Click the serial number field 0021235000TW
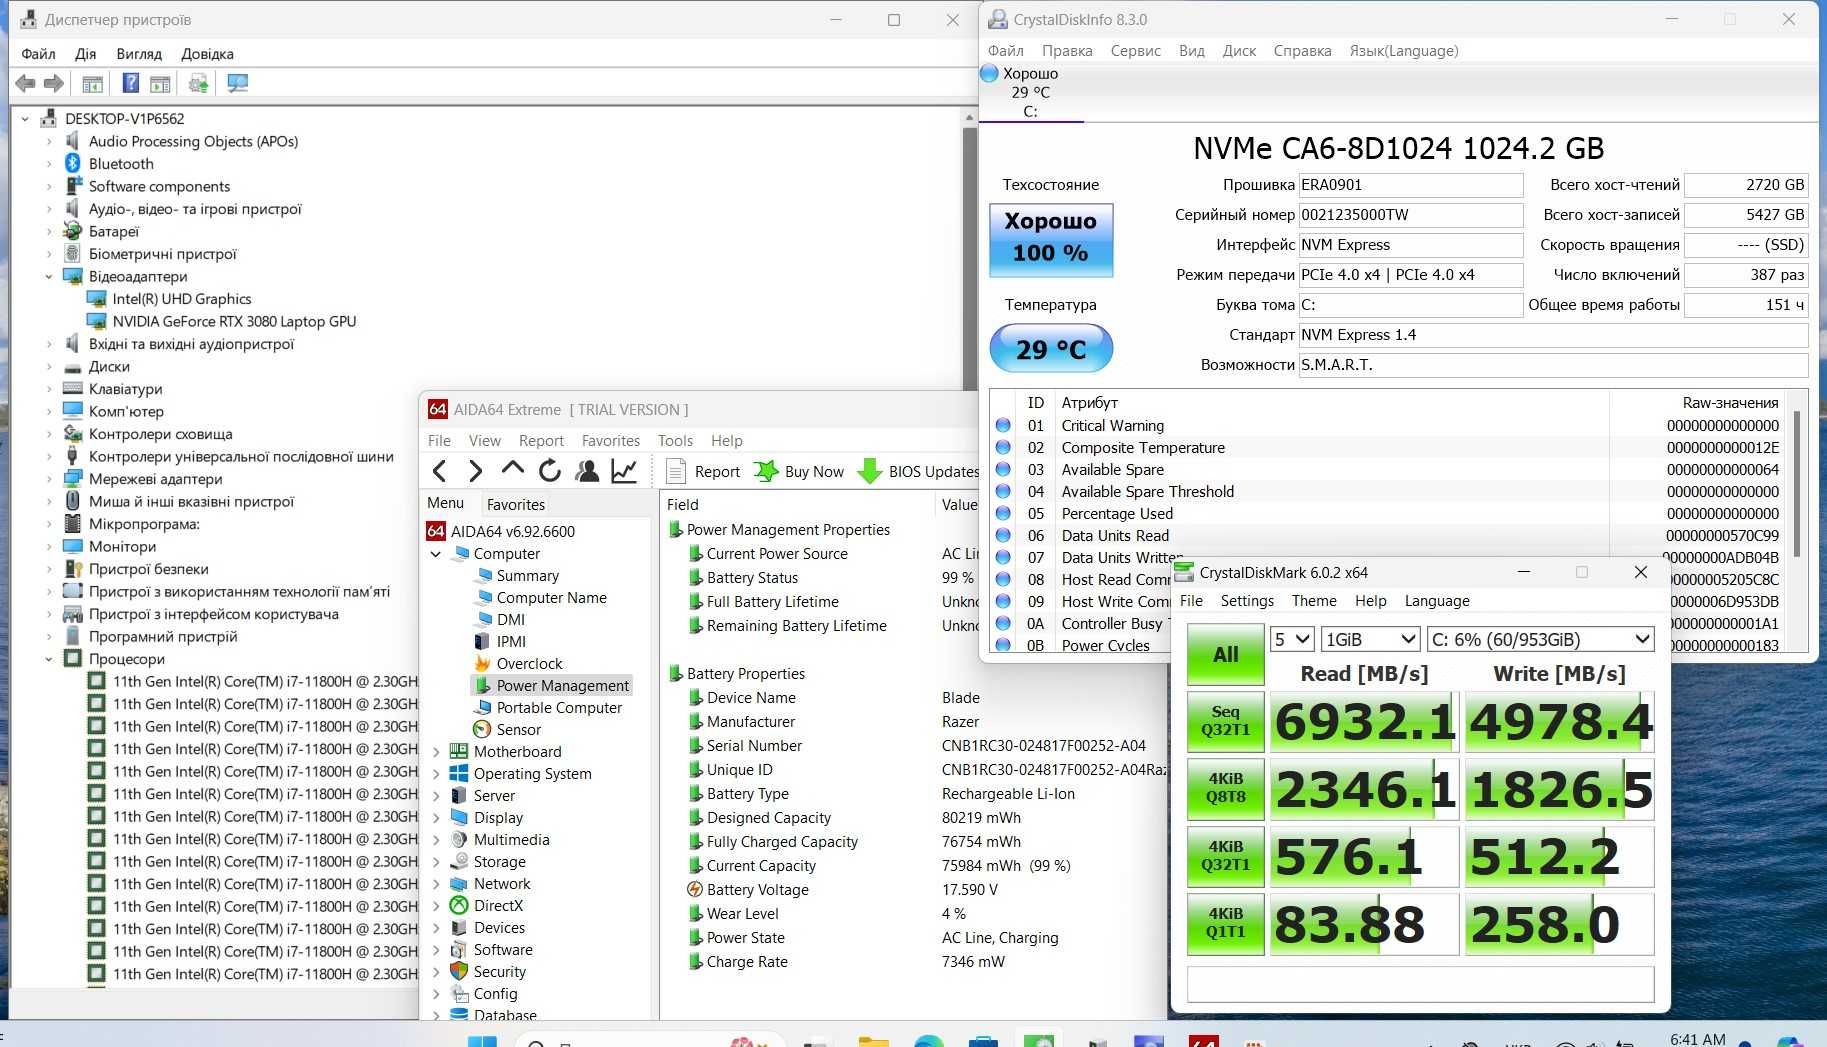Screen dimensions: 1827x1047 [x=1410, y=215]
